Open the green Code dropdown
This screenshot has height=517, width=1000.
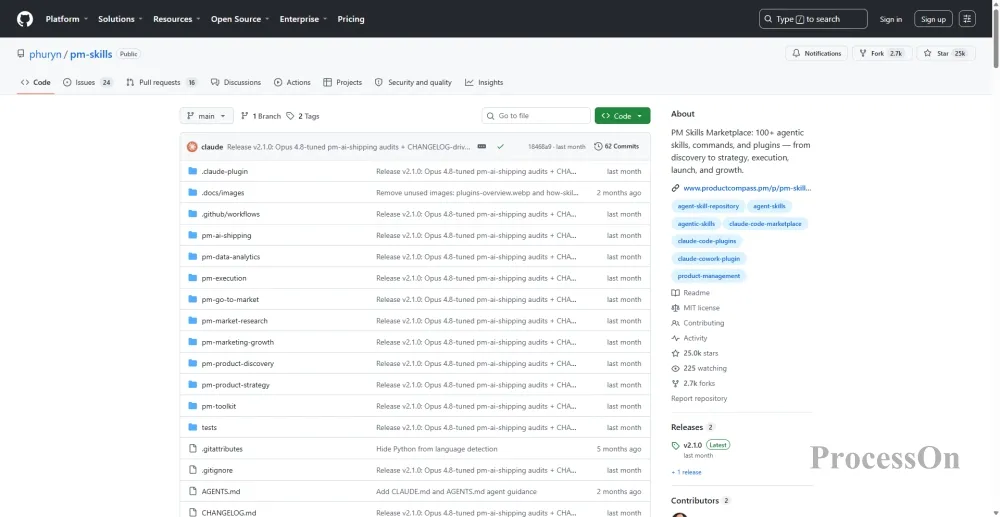click(x=622, y=116)
